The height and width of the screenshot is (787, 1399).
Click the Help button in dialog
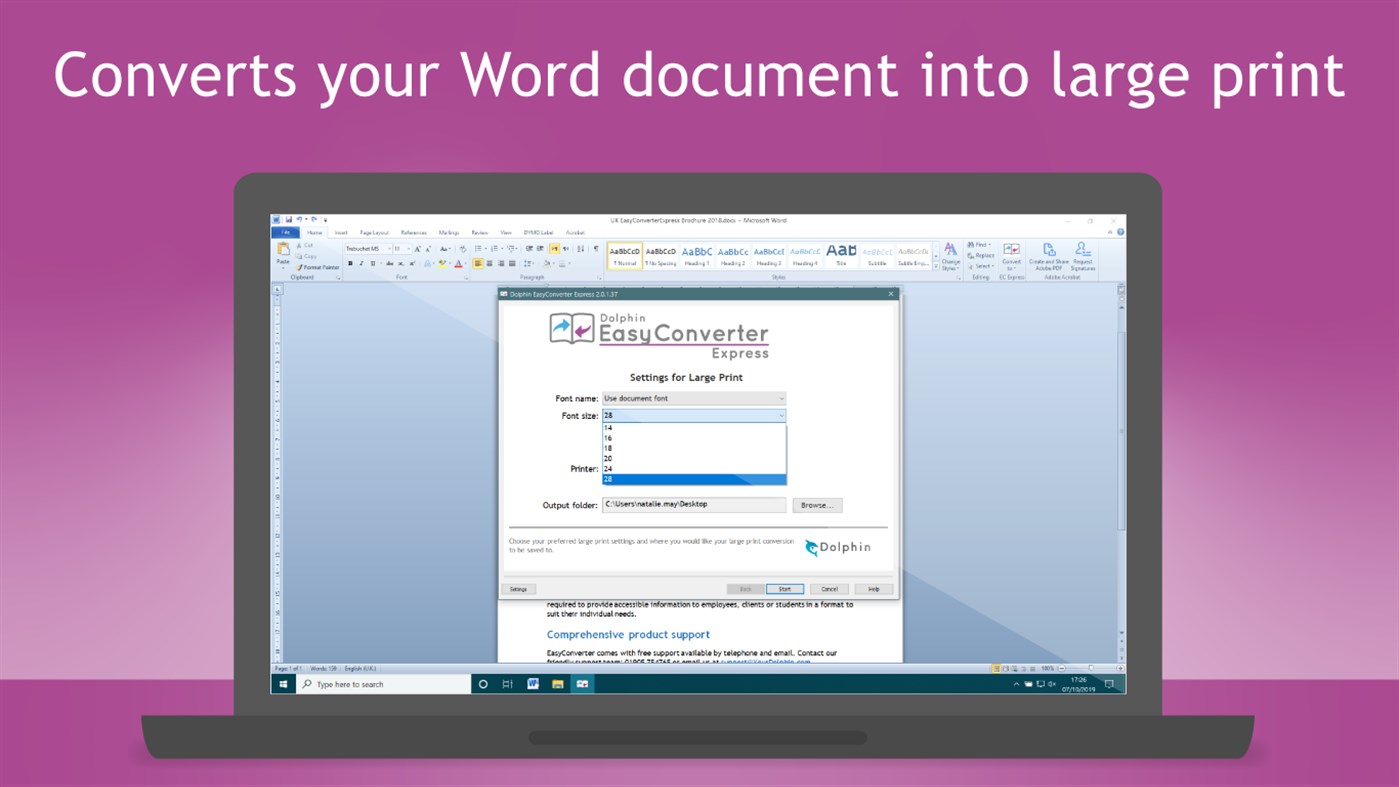tap(873, 589)
